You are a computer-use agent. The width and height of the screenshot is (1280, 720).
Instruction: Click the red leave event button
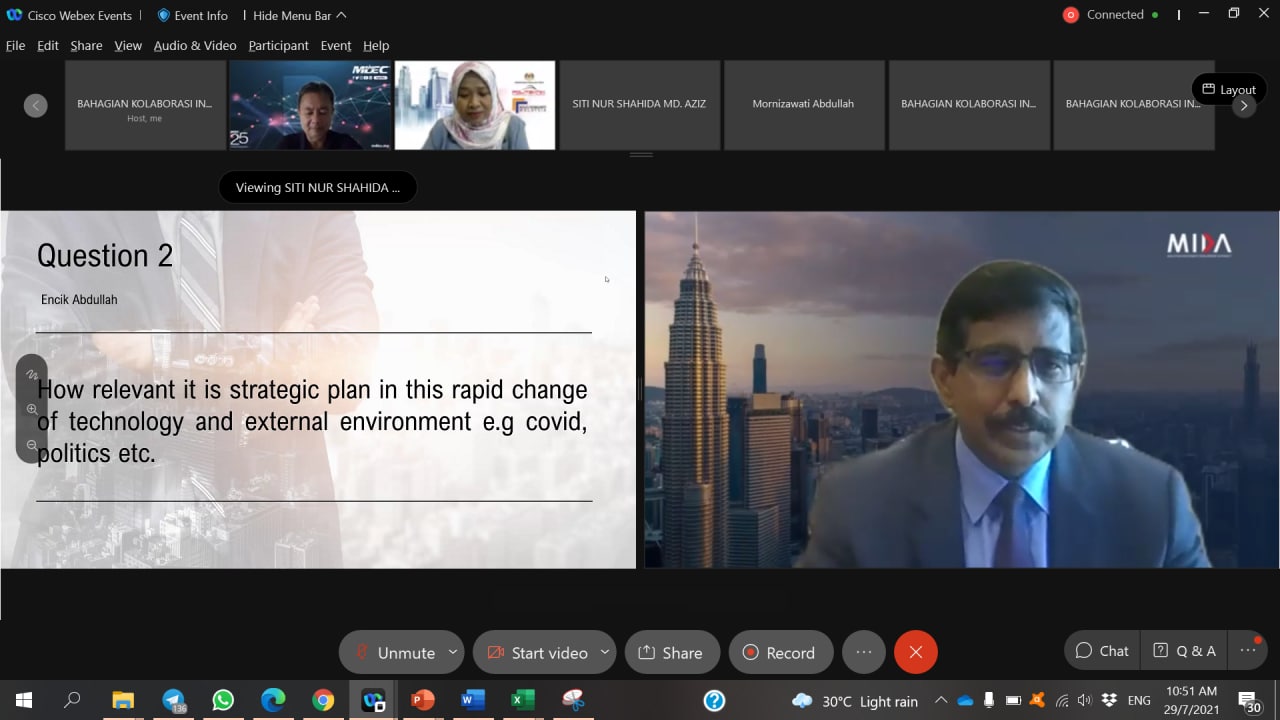point(915,652)
